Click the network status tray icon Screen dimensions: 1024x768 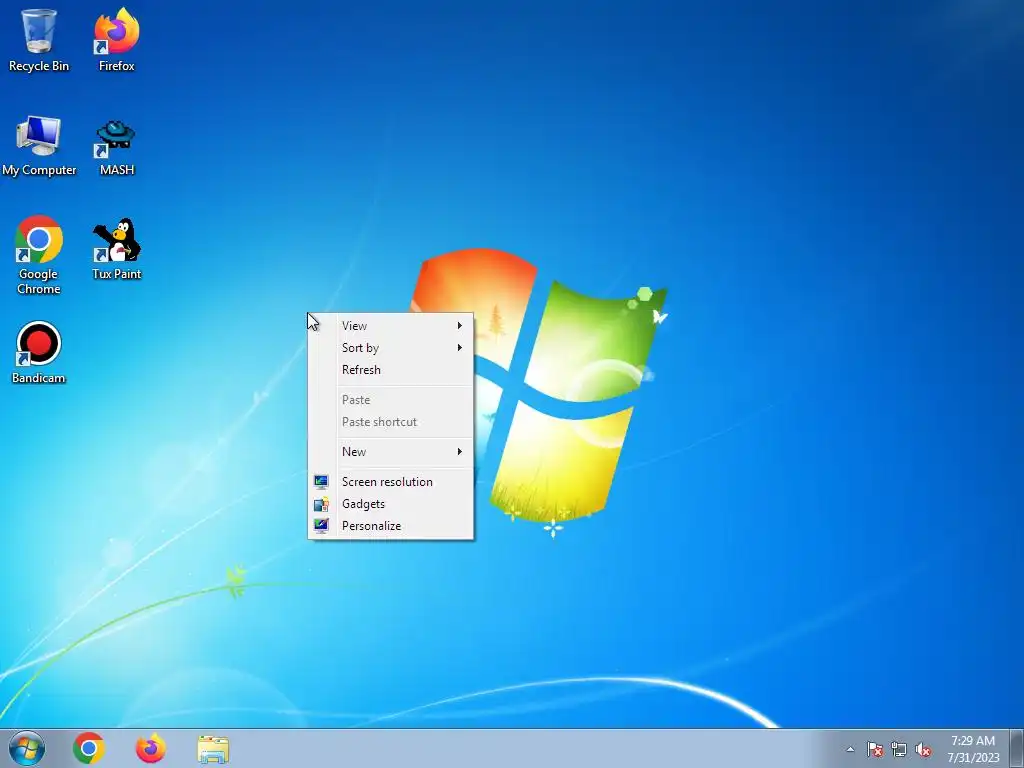pyautogui.click(x=899, y=749)
